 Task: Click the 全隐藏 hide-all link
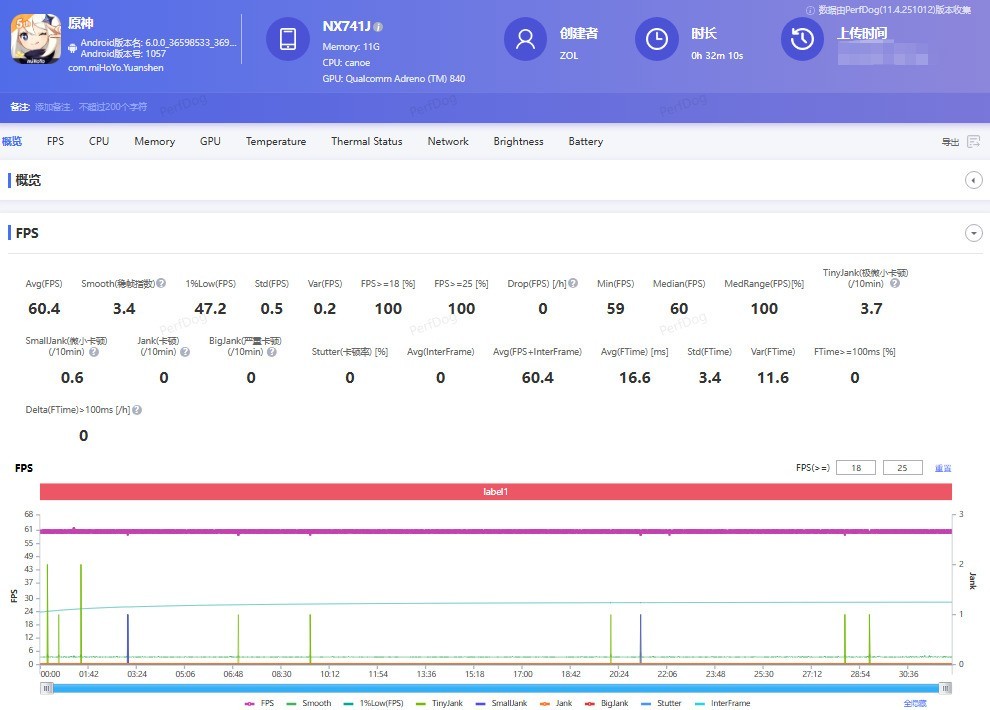[x=915, y=703]
